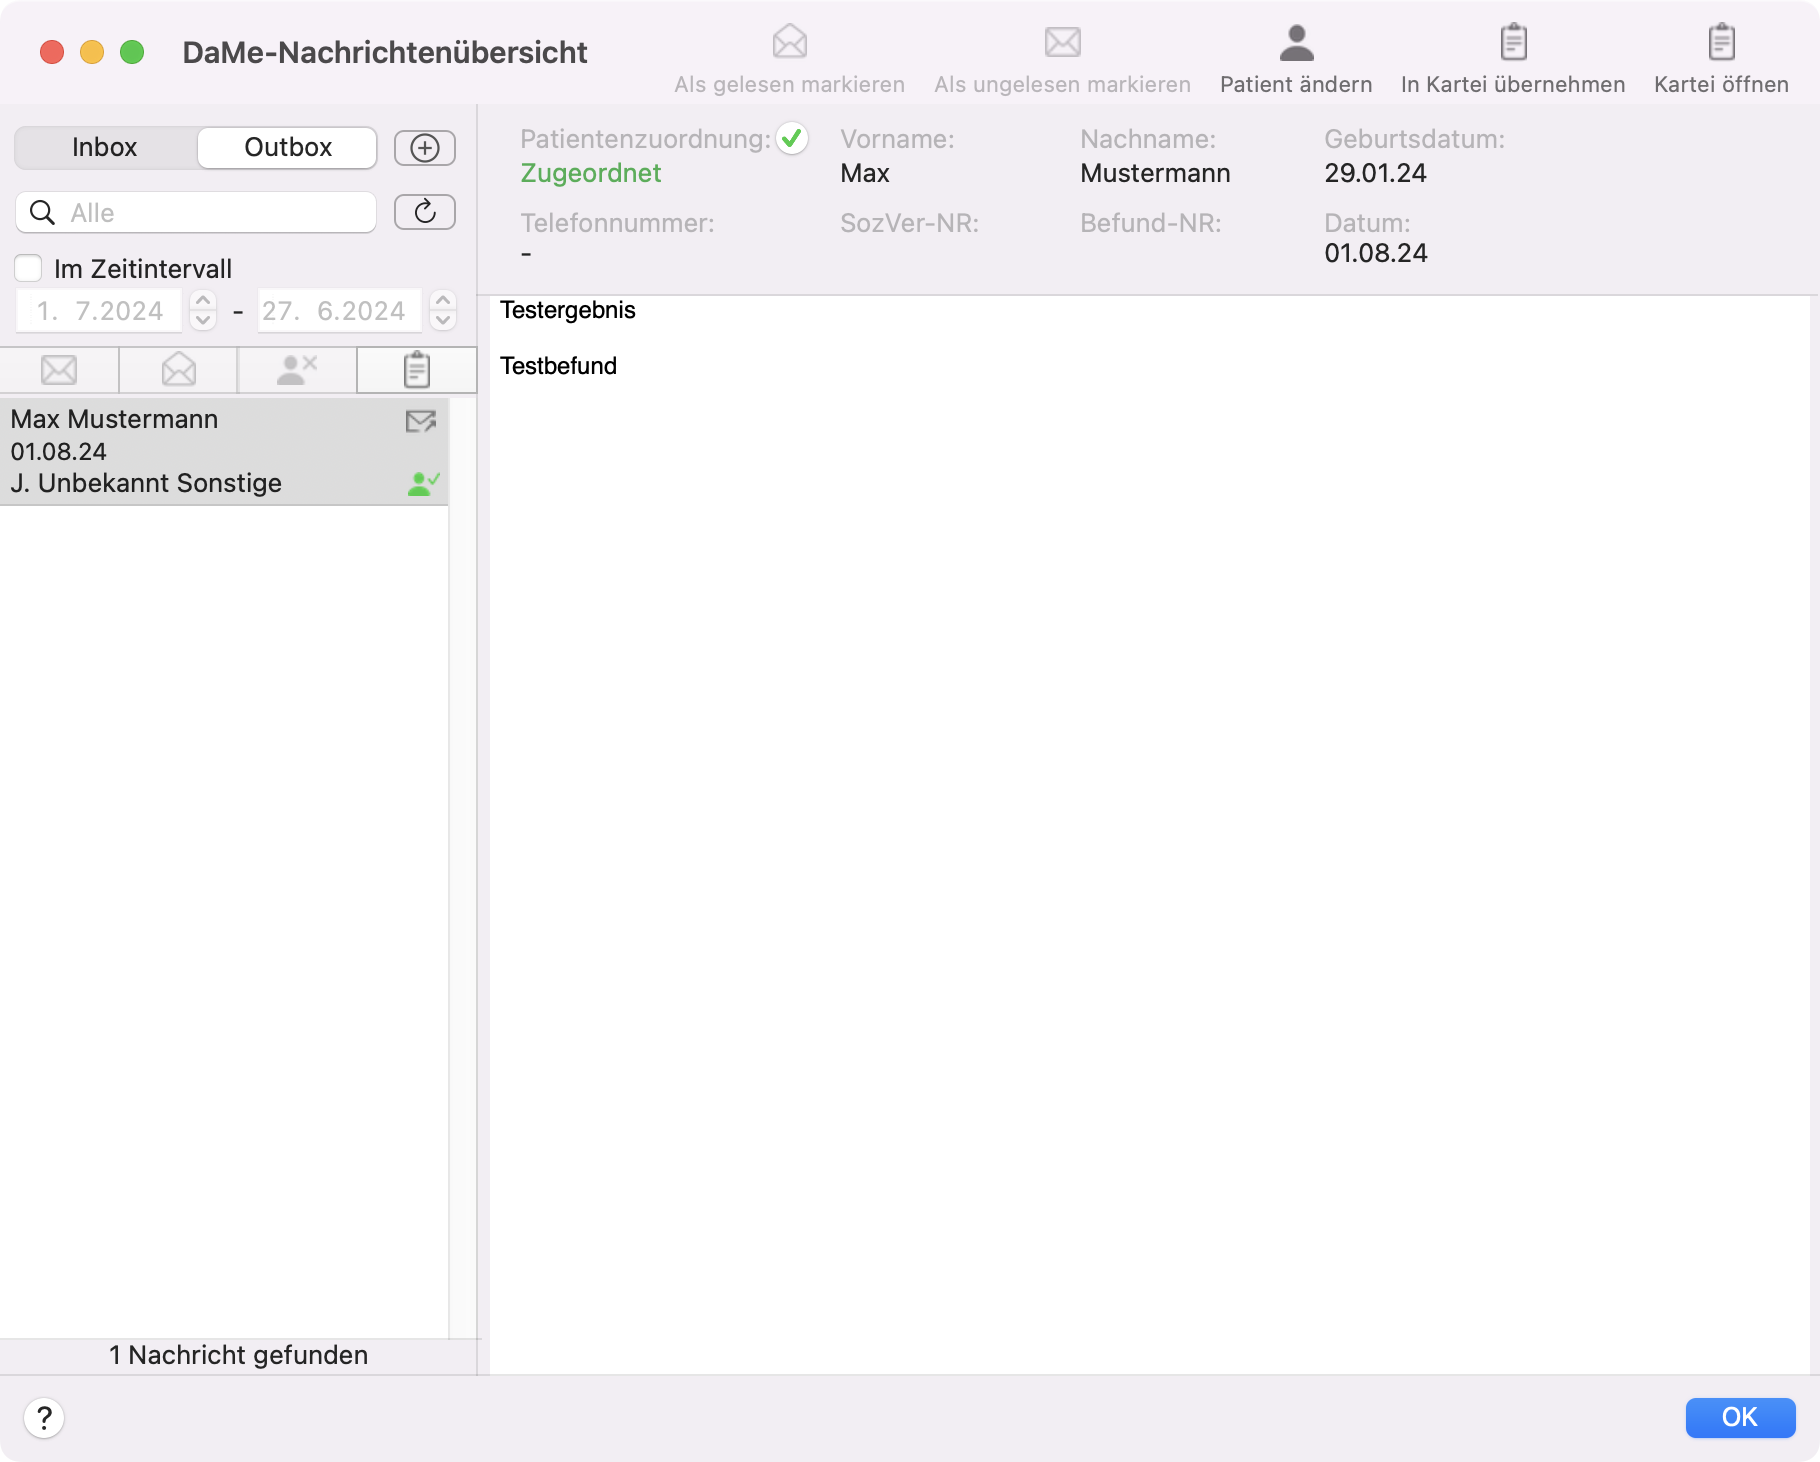Click the sent envelope icon on Max Mustermann row
Image resolution: width=1820 pixels, height=1462 pixels.
pos(421,422)
